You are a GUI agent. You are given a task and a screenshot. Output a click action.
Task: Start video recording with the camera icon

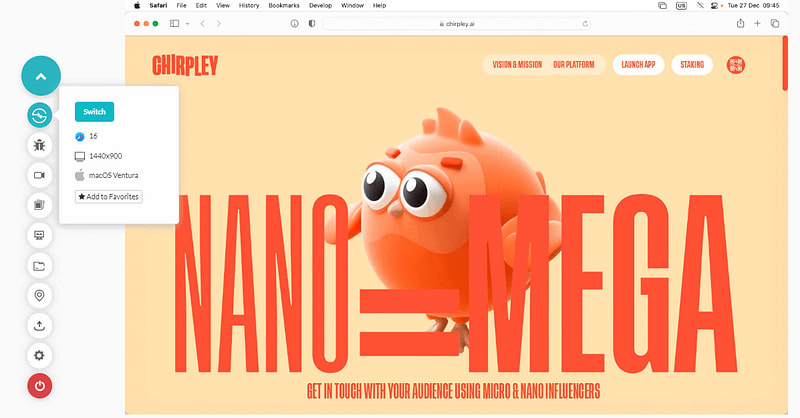coord(39,175)
